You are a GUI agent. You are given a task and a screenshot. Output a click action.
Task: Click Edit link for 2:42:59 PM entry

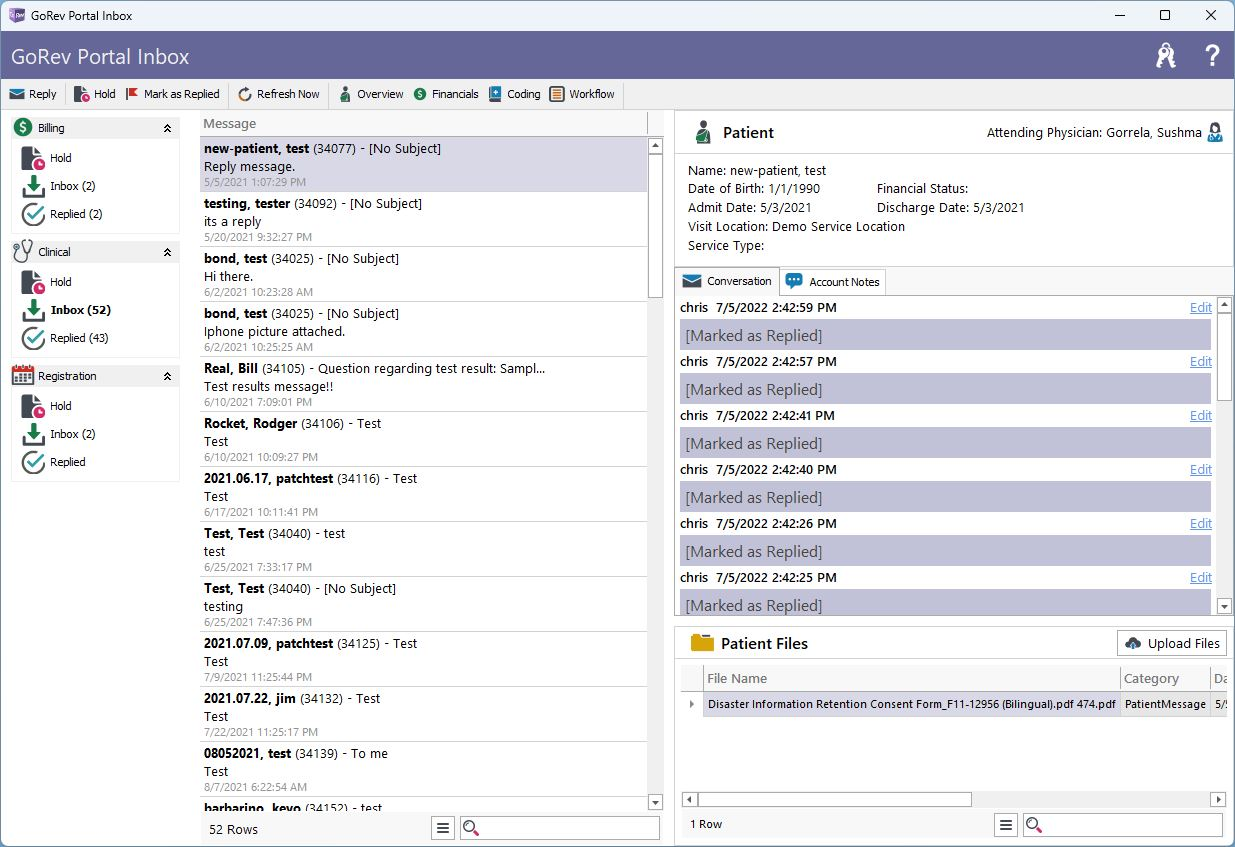click(1201, 308)
